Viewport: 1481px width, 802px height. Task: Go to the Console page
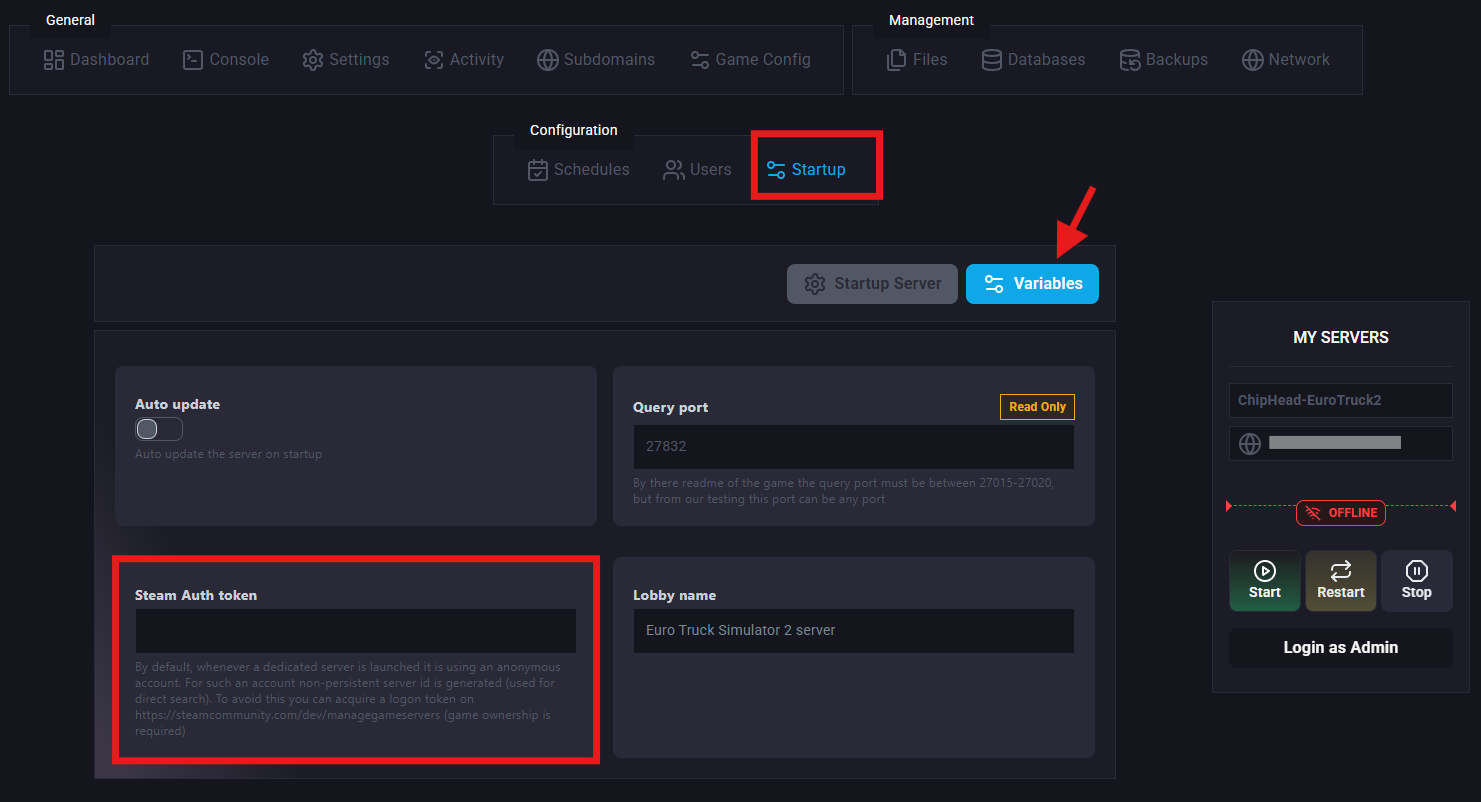226,60
